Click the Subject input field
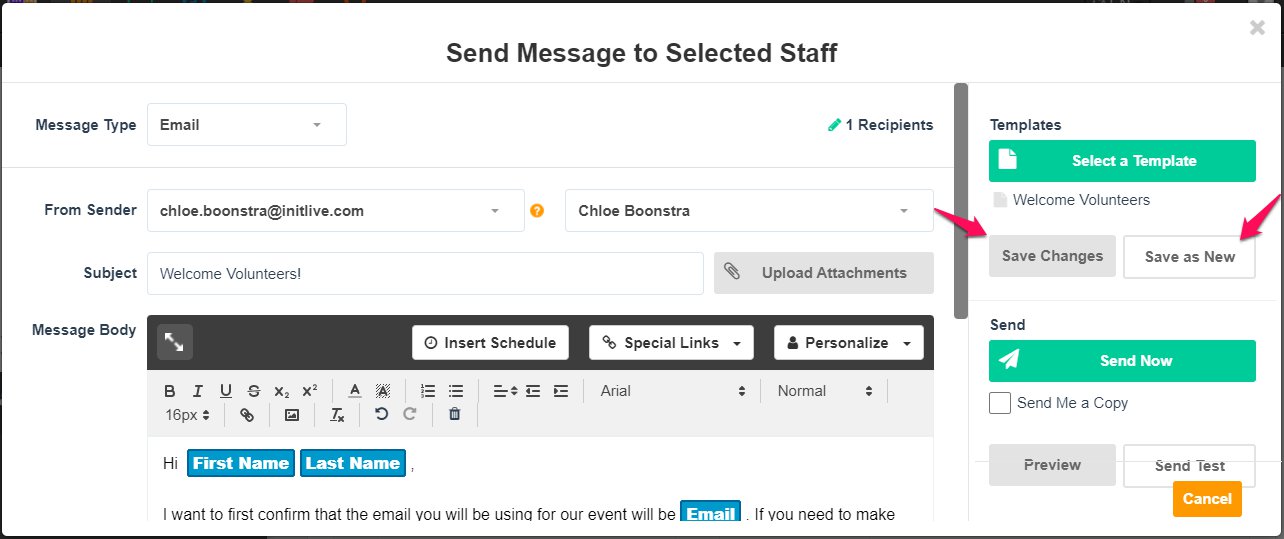Image resolution: width=1284 pixels, height=539 pixels. click(x=425, y=273)
